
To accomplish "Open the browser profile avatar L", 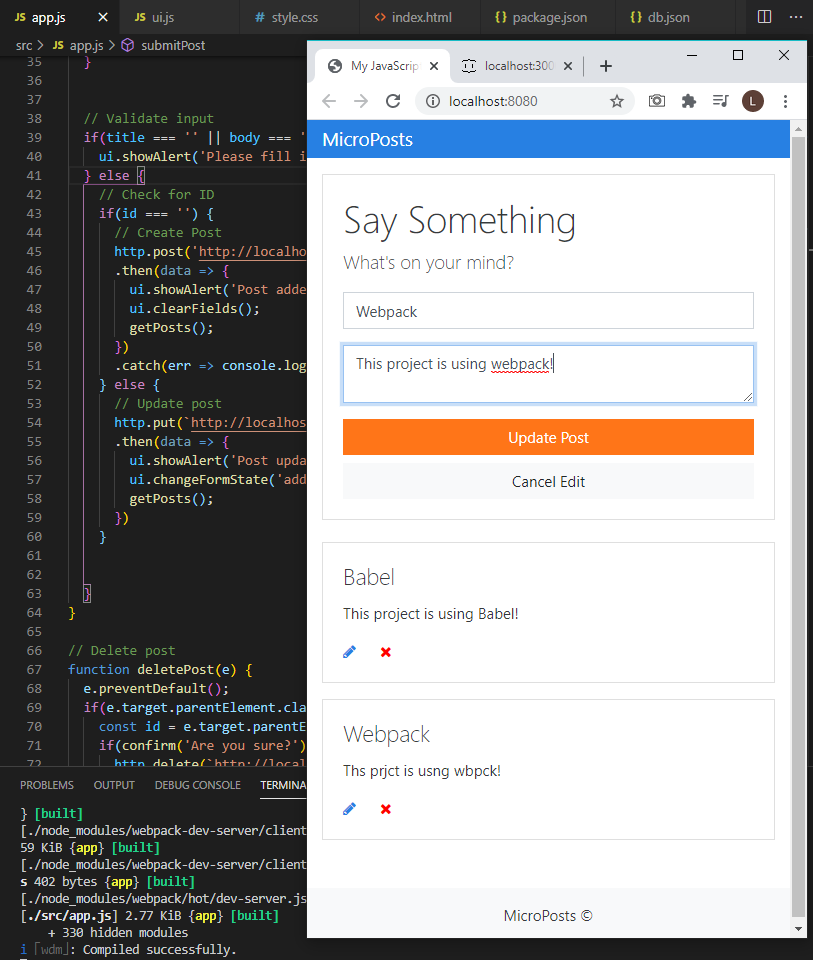I will tap(753, 101).
